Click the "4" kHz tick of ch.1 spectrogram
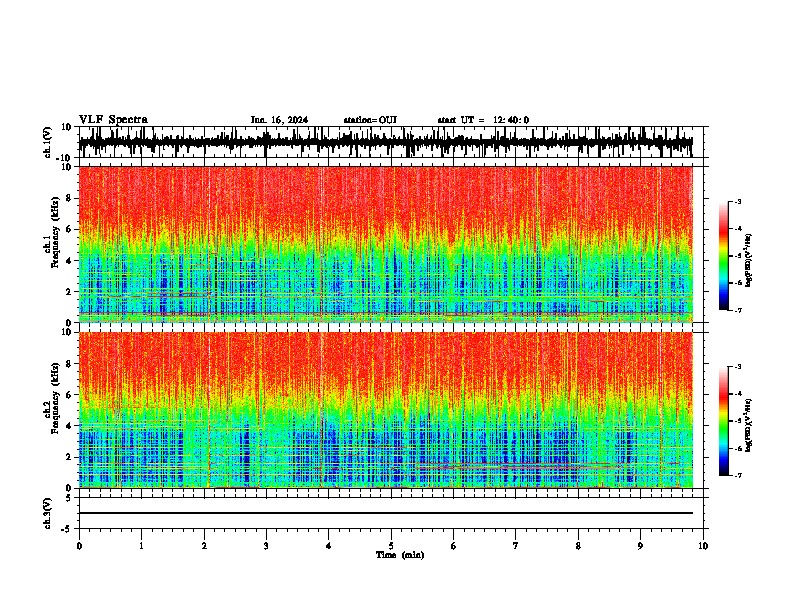The width and height of the screenshot is (792, 612). point(69,261)
